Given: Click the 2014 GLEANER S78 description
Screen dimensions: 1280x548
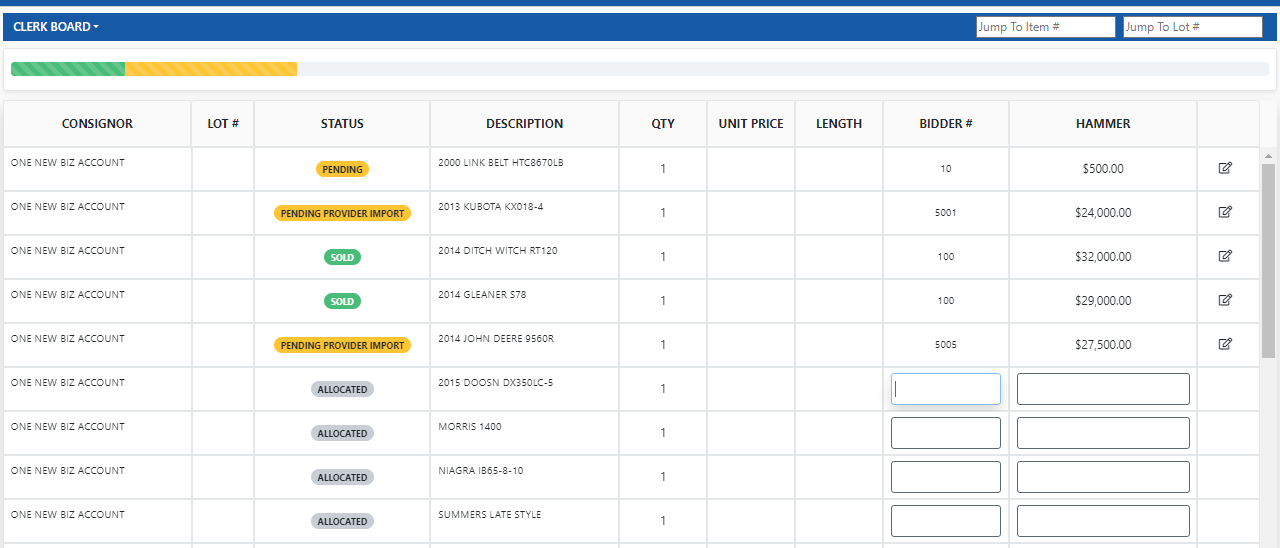Looking at the screenshot, I should click(482, 294).
